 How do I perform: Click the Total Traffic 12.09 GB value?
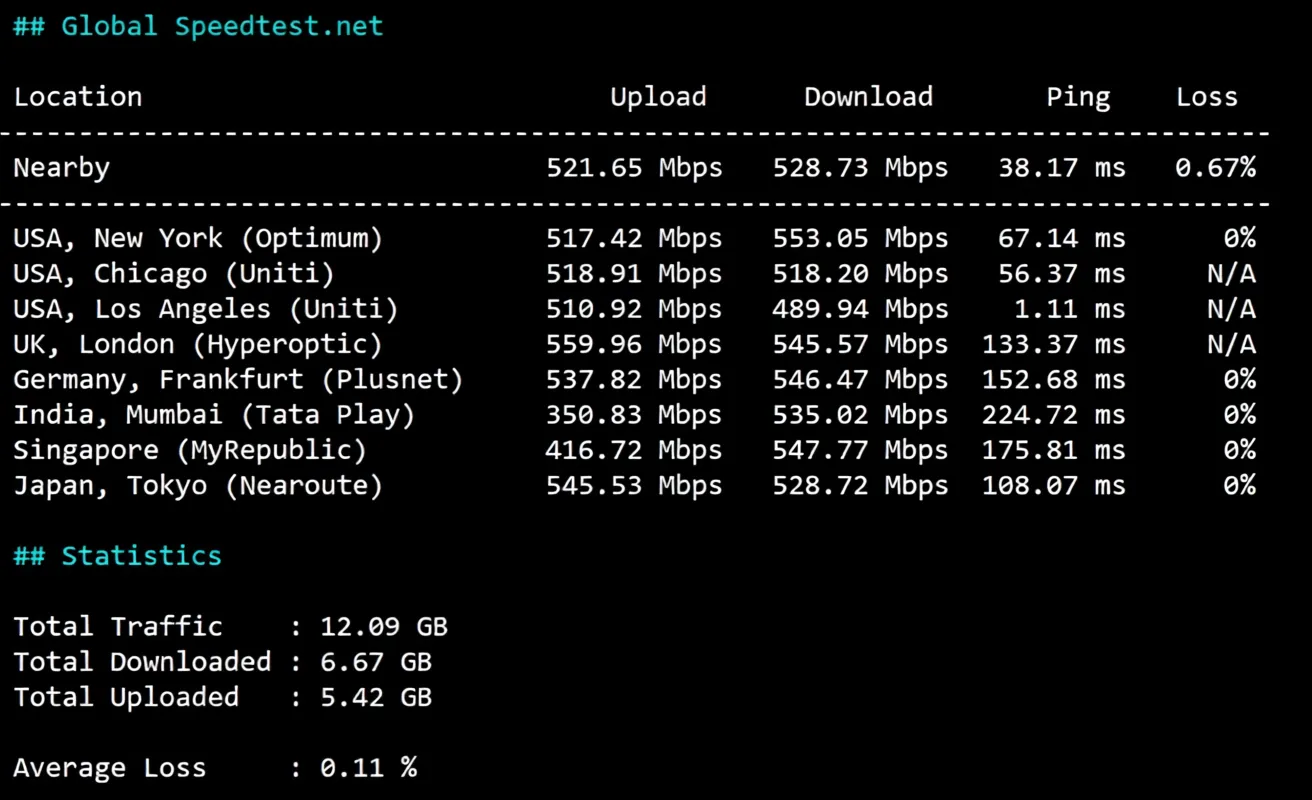pos(384,627)
